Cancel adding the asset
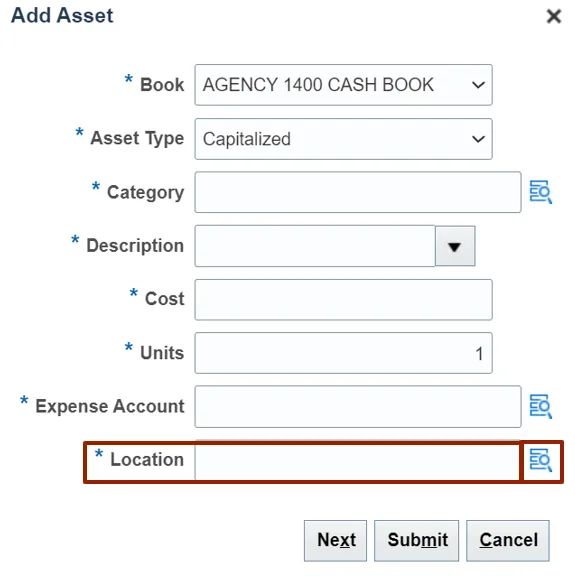 [x=508, y=541]
